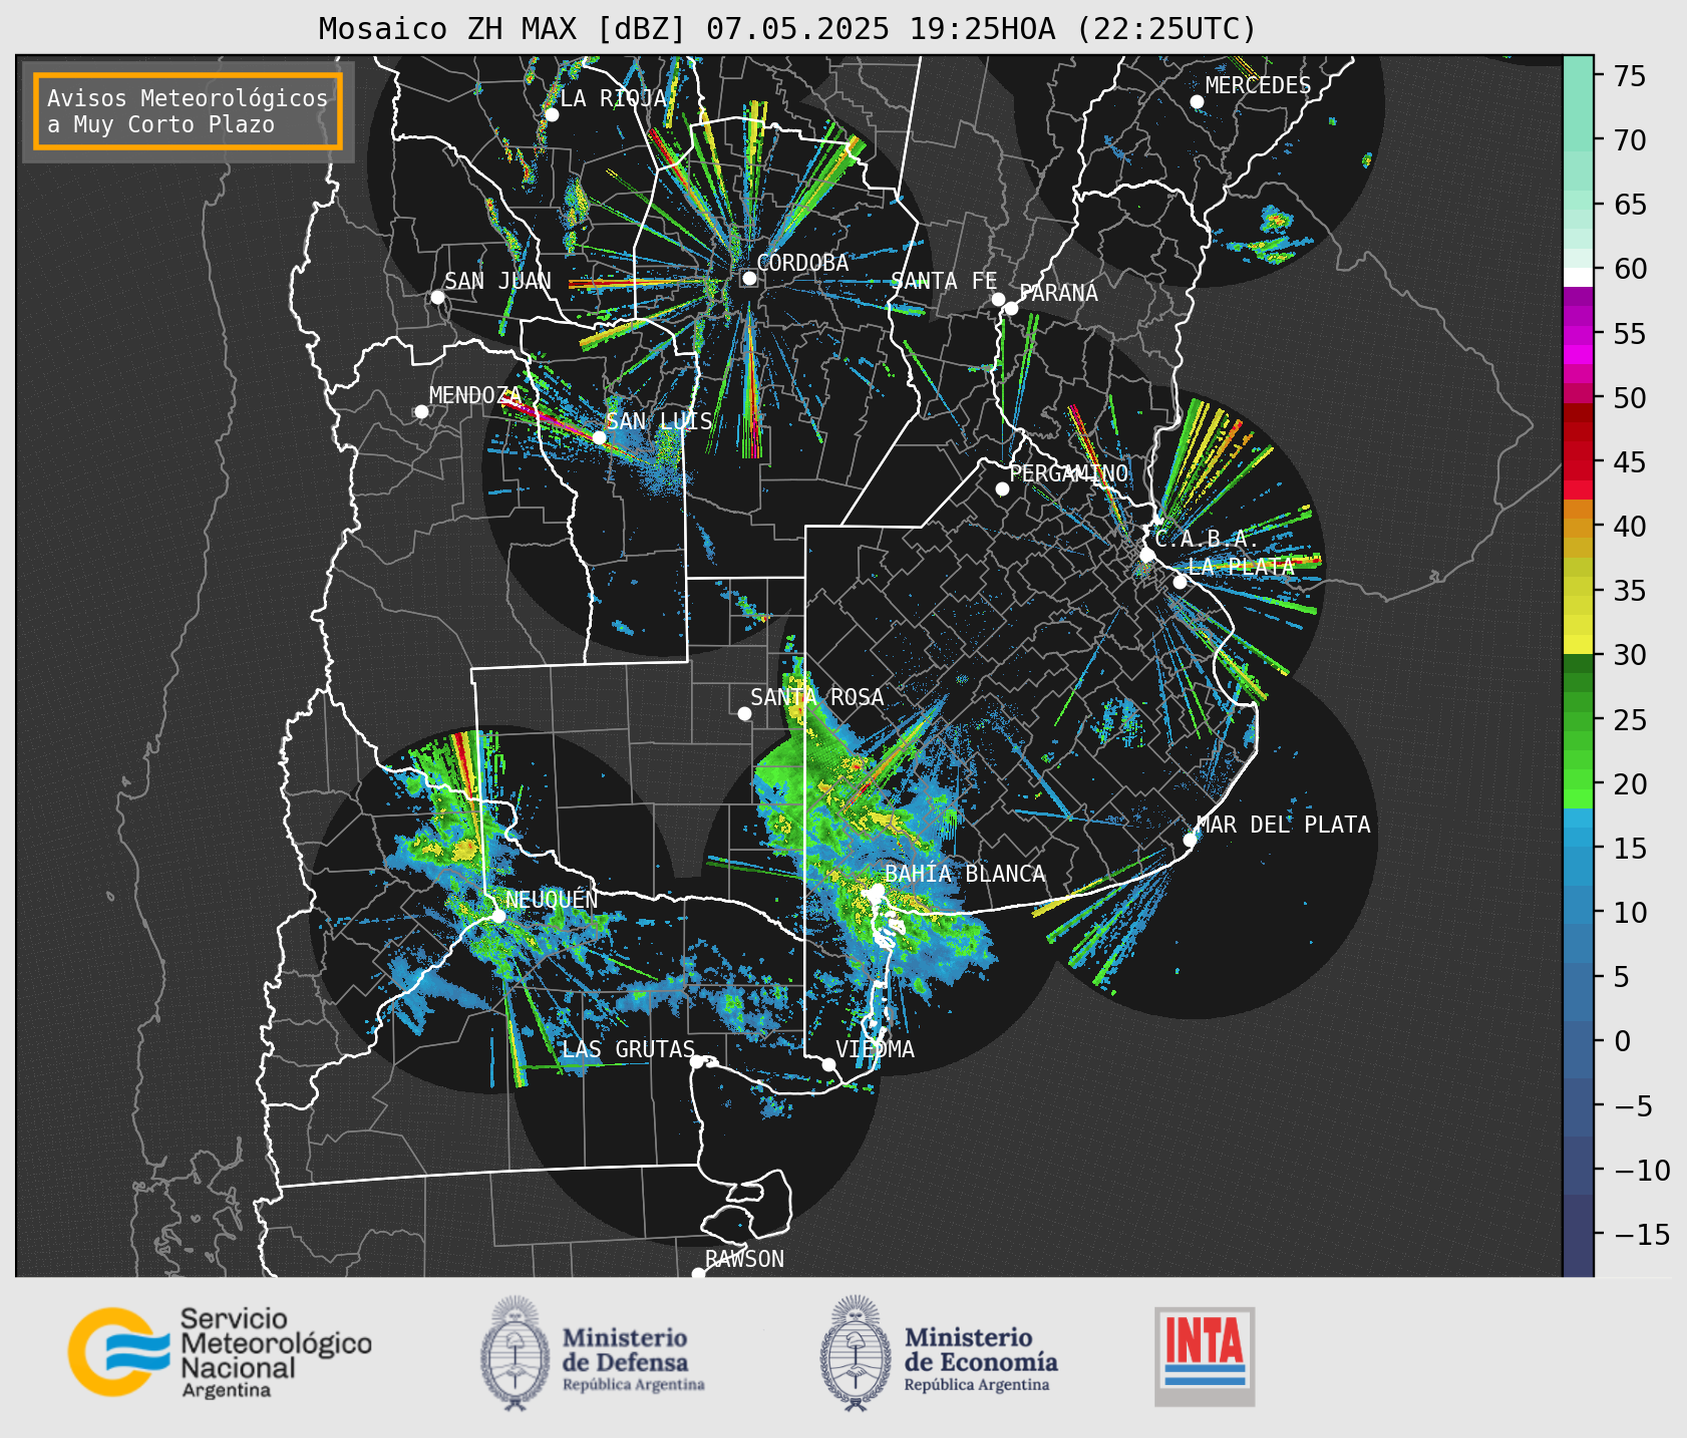
Task: Click the LA PLATA city marker dot
Action: tap(1180, 582)
